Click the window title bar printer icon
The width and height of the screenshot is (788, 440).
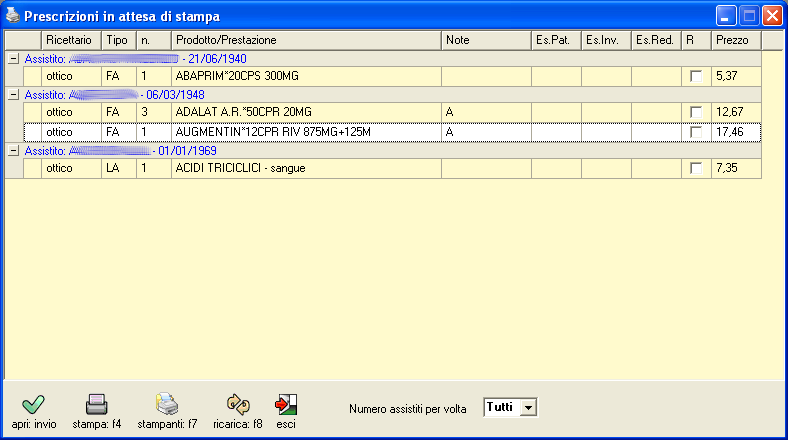coord(13,17)
